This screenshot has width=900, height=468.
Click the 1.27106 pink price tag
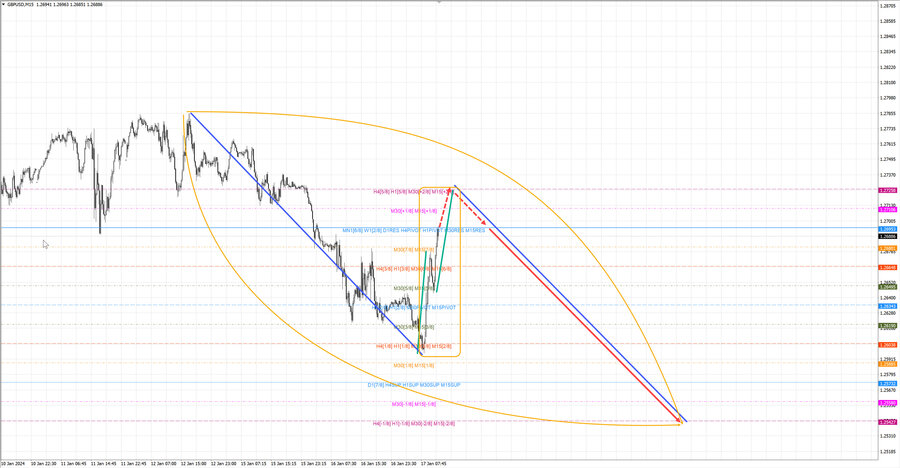coord(887,210)
